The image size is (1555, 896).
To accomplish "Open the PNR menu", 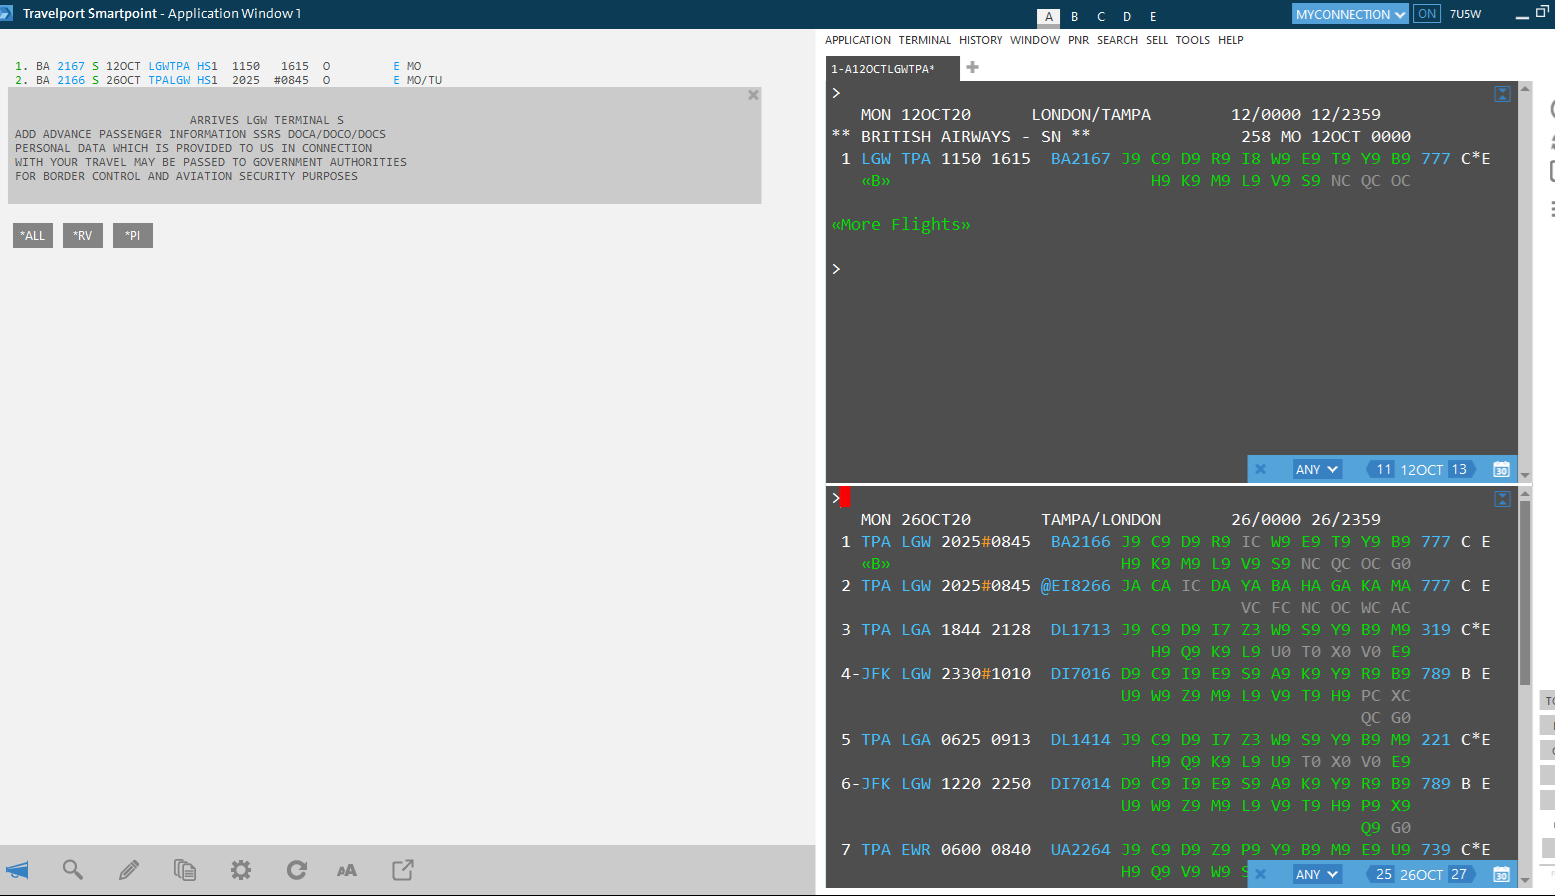I will (x=1078, y=40).
